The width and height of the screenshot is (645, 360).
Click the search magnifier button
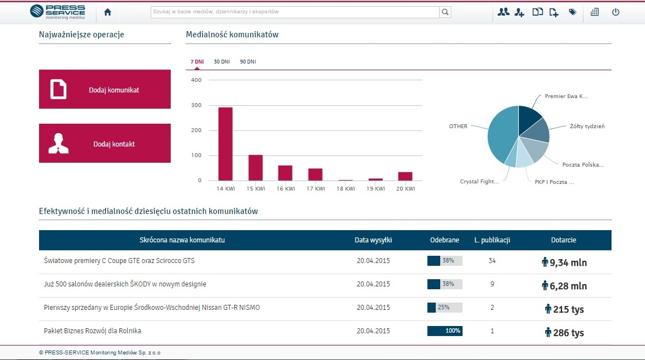445,12
